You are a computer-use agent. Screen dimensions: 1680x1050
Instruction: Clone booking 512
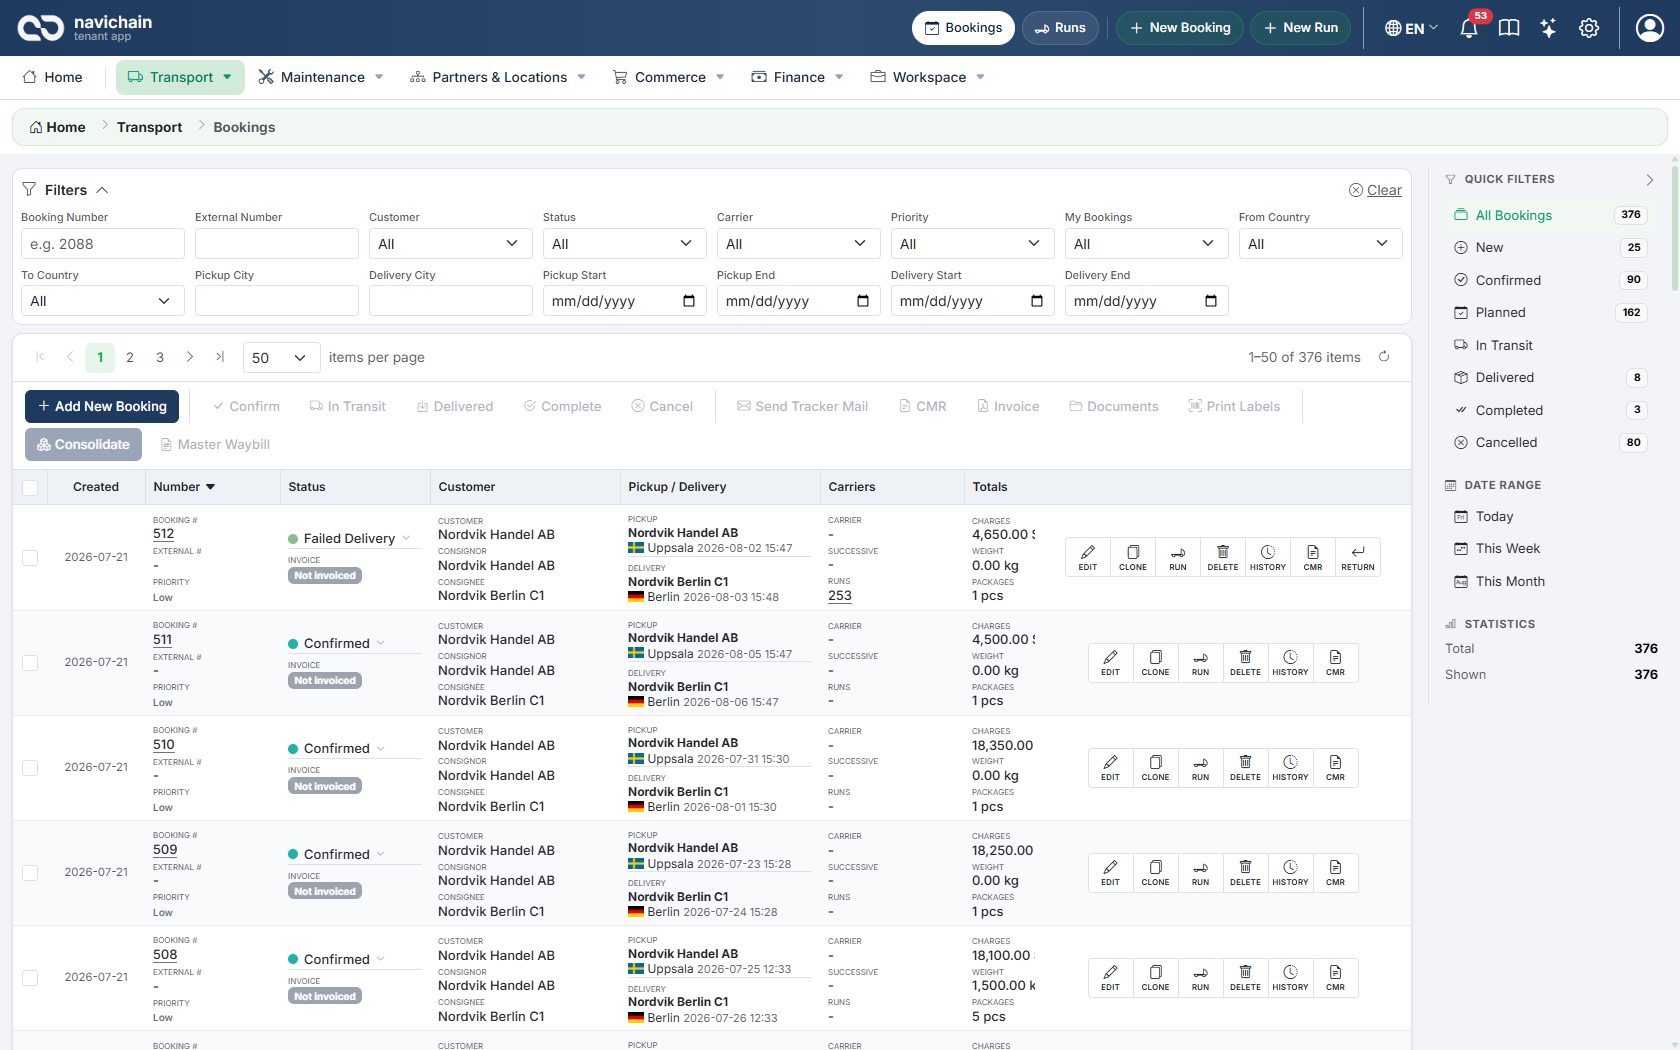[1133, 557]
